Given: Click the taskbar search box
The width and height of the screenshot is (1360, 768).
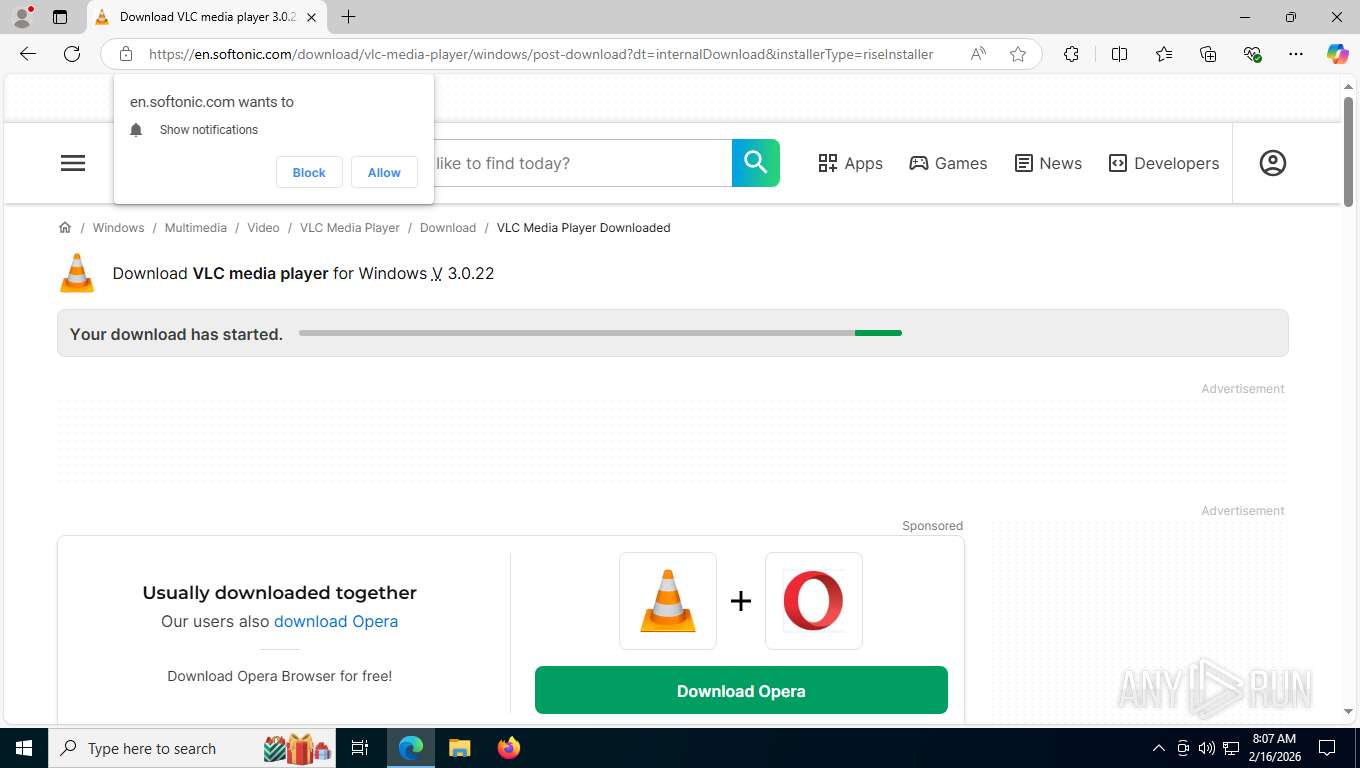Looking at the screenshot, I should [x=193, y=748].
